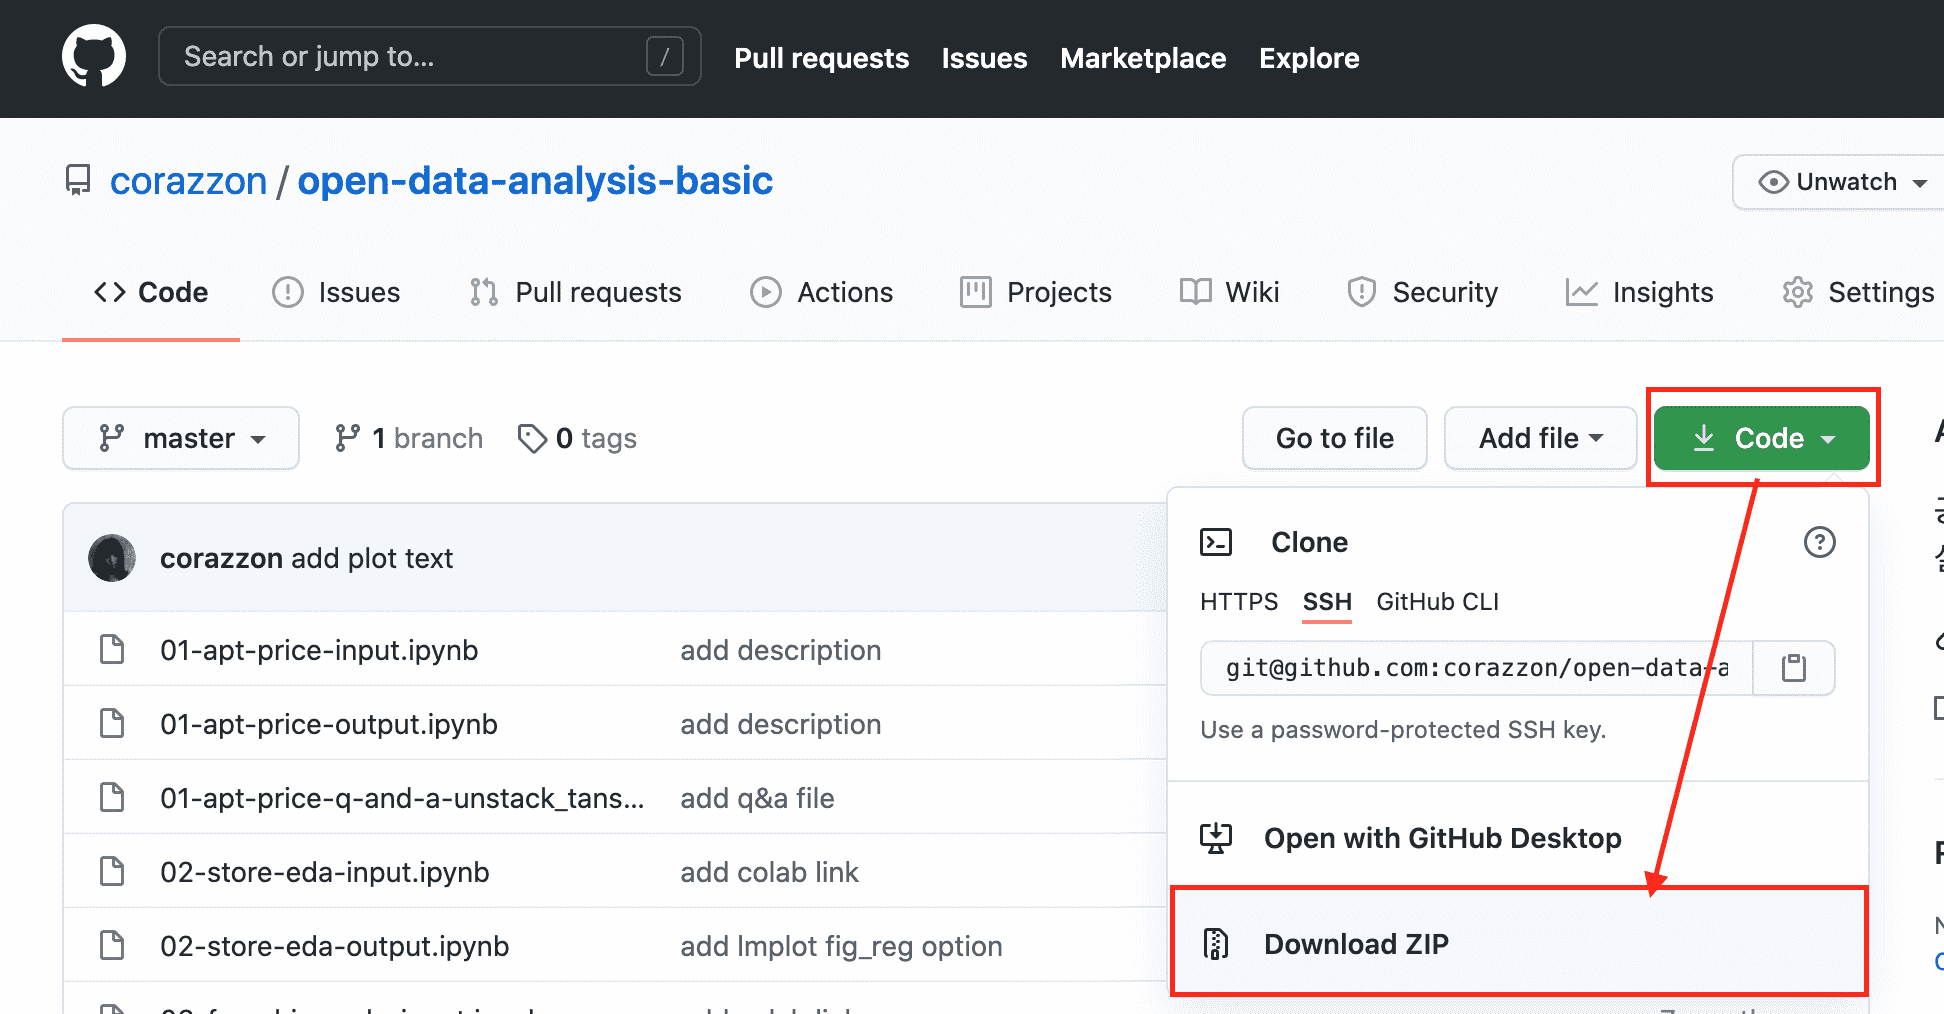Go to Marketplace
The width and height of the screenshot is (1944, 1014).
point(1143,58)
